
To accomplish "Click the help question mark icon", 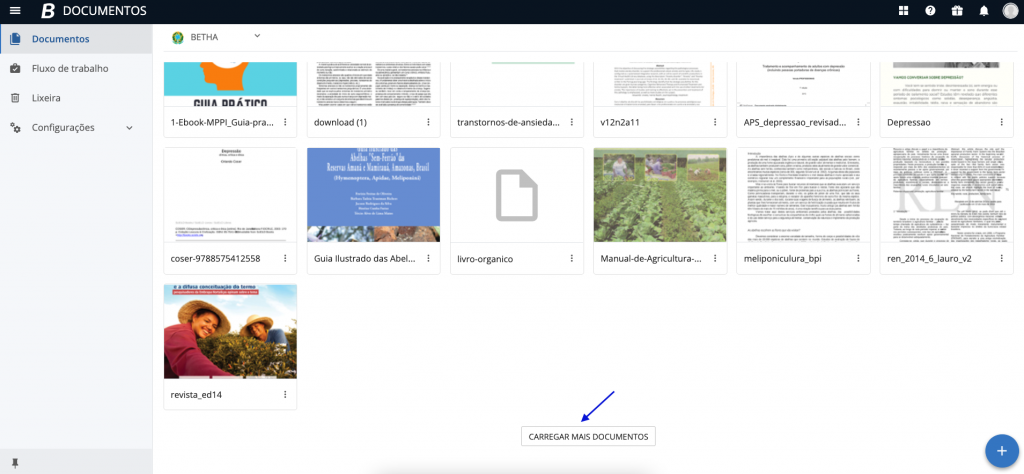I will point(930,11).
